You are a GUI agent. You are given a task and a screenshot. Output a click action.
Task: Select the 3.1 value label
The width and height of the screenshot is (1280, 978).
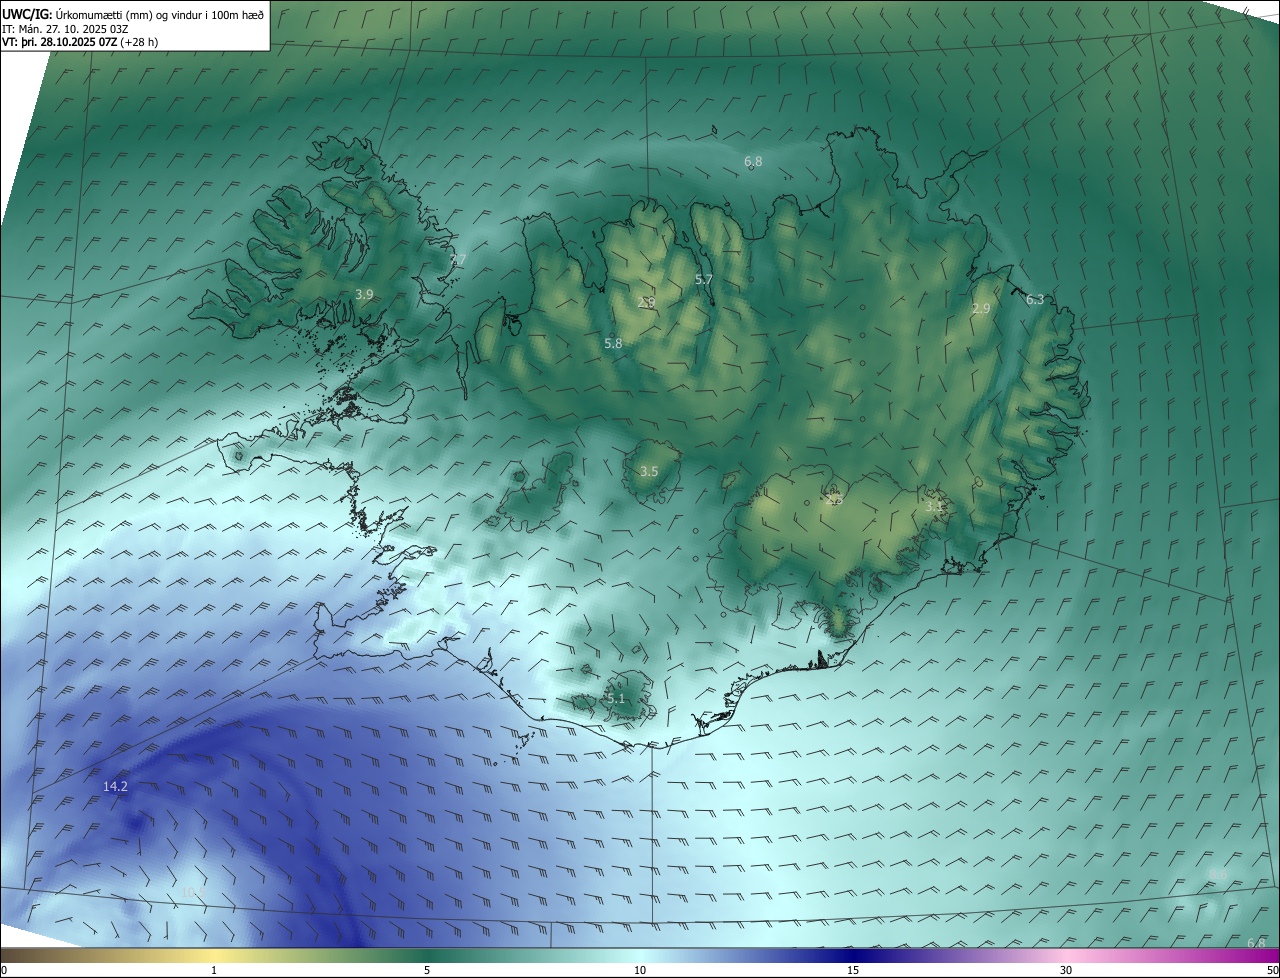(x=933, y=507)
